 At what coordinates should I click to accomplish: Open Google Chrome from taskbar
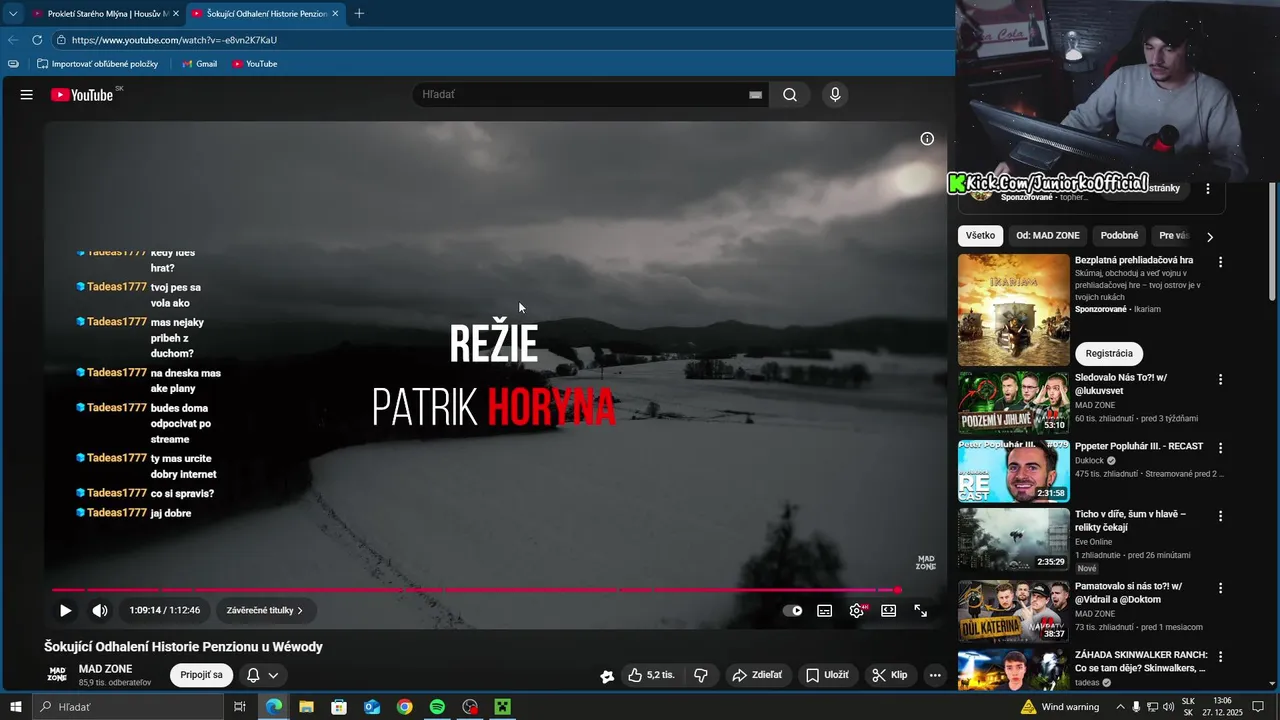[x=404, y=707]
